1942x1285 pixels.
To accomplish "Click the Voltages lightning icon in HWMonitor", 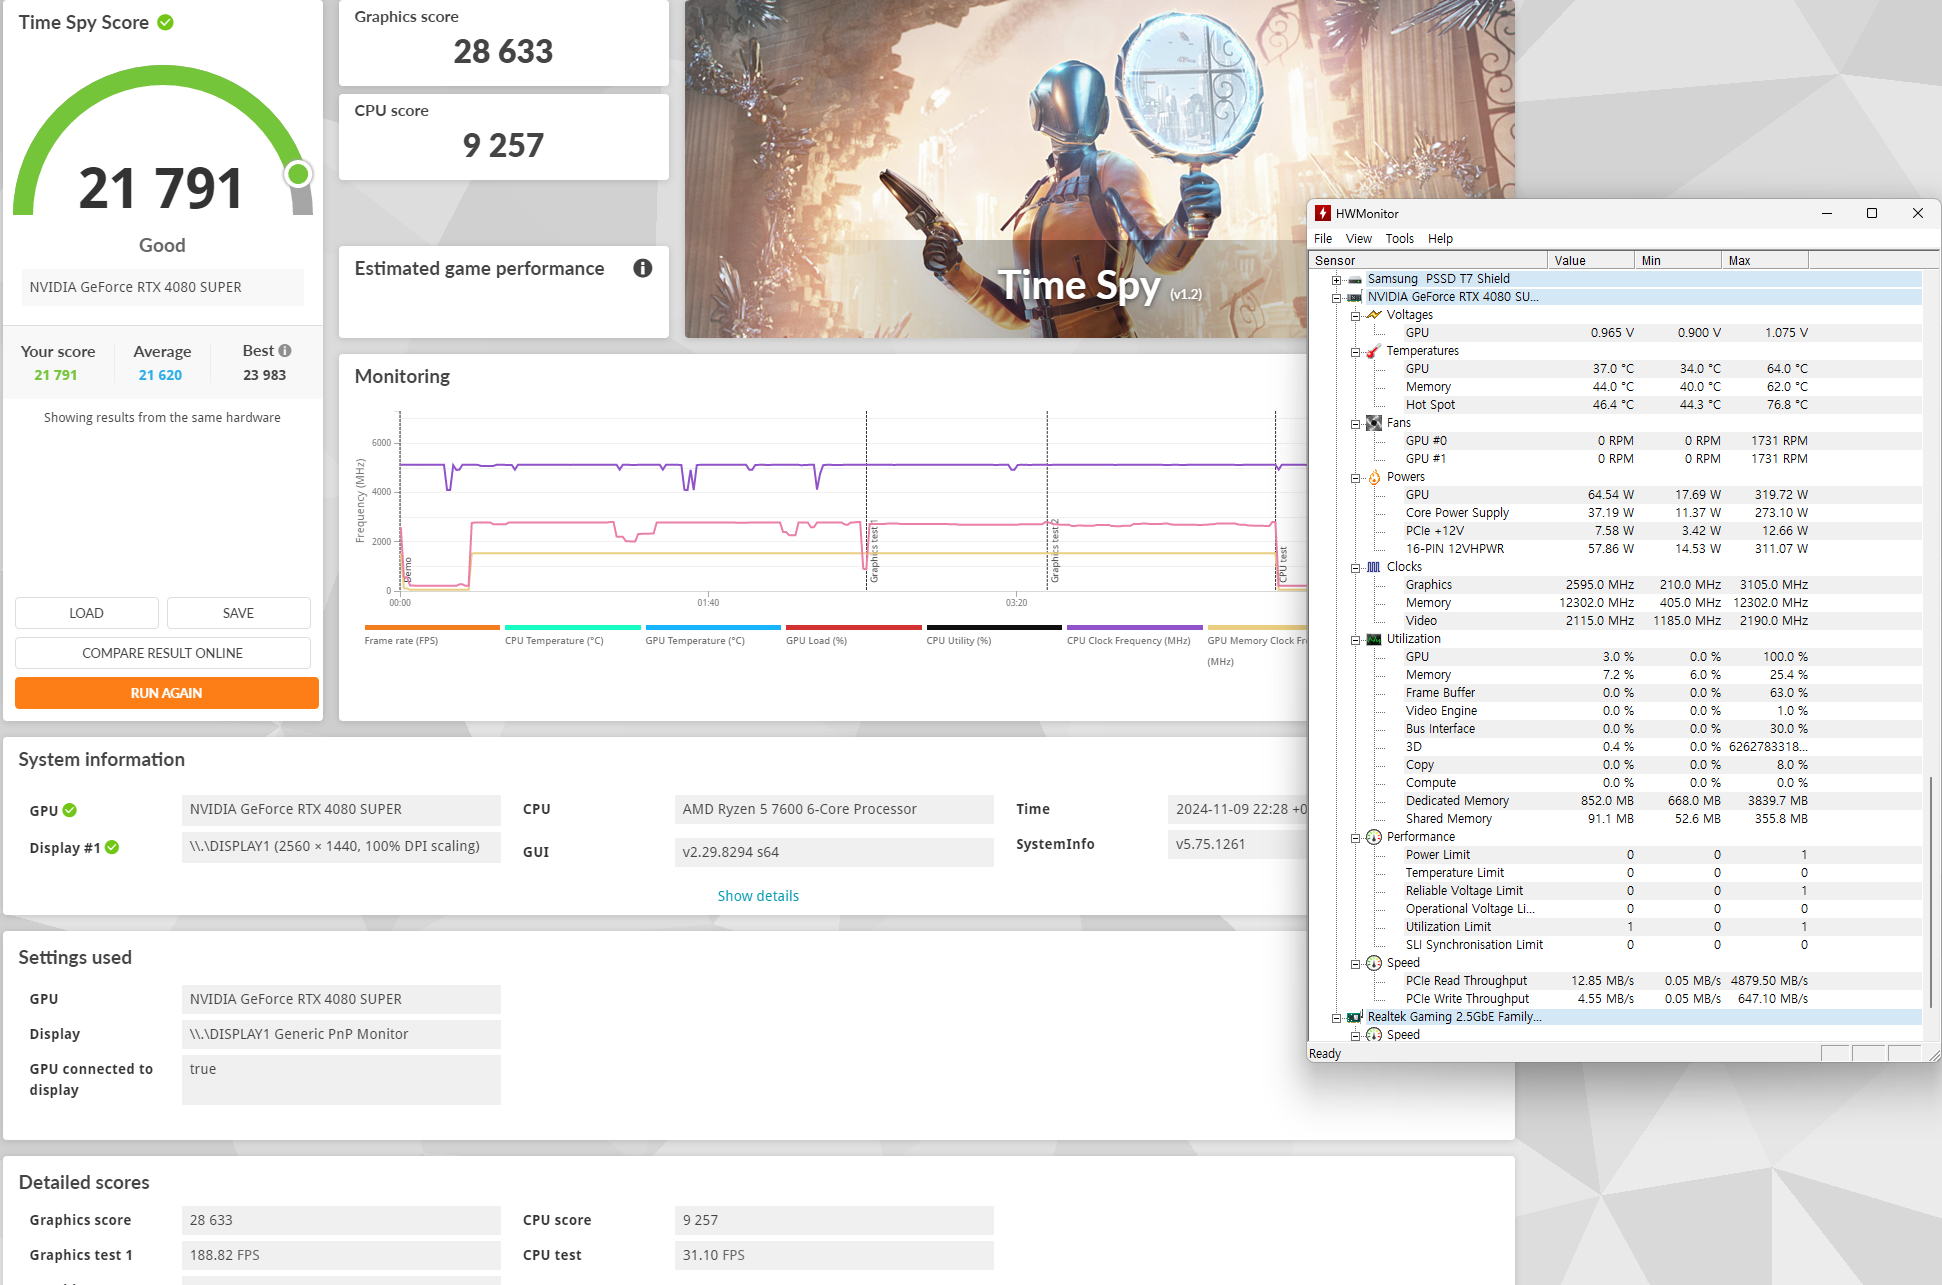I will (x=1374, y=315).
